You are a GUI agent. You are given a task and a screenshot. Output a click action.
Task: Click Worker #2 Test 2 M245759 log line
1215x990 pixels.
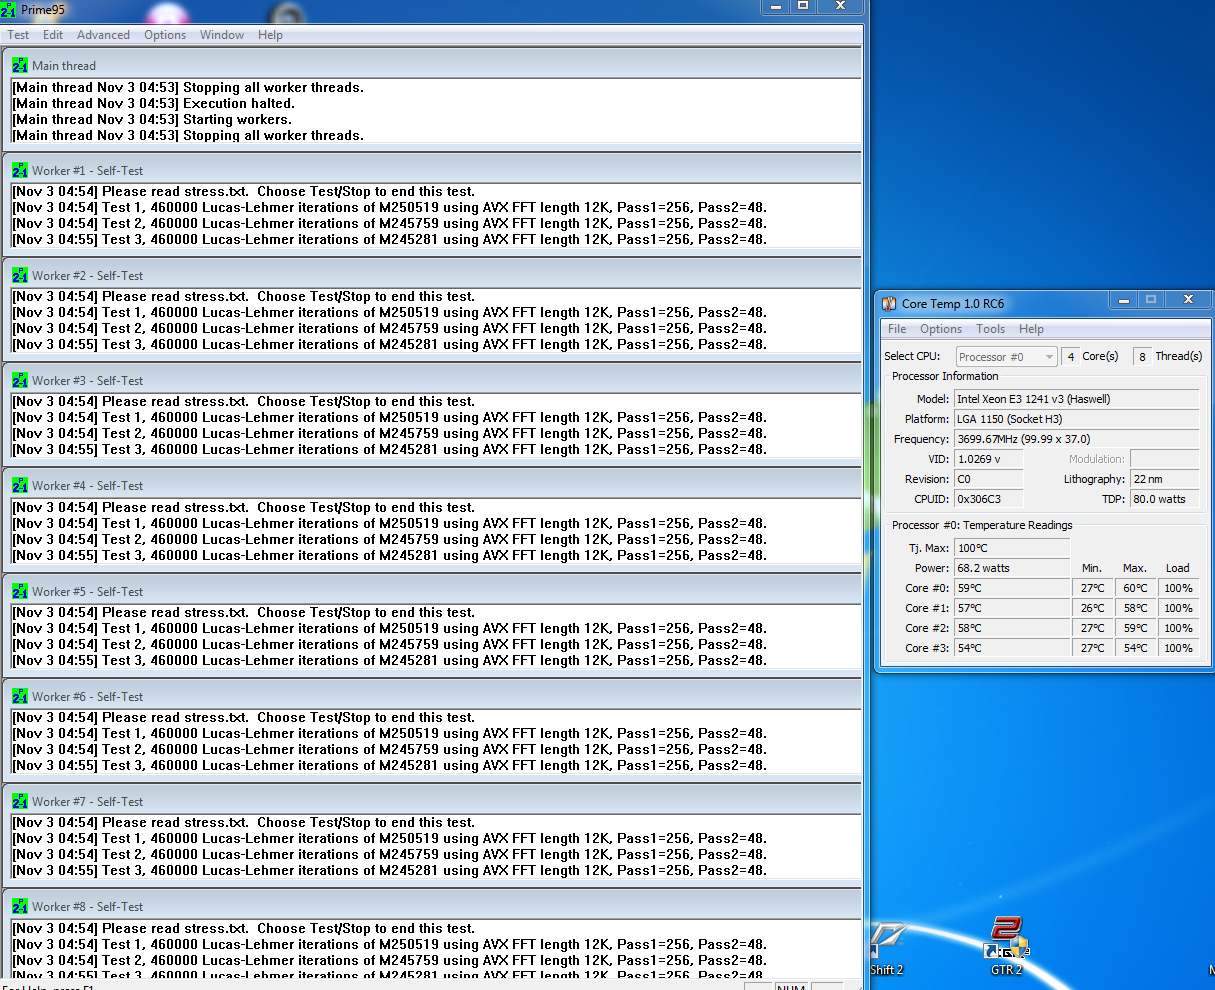tap(389, 328)
